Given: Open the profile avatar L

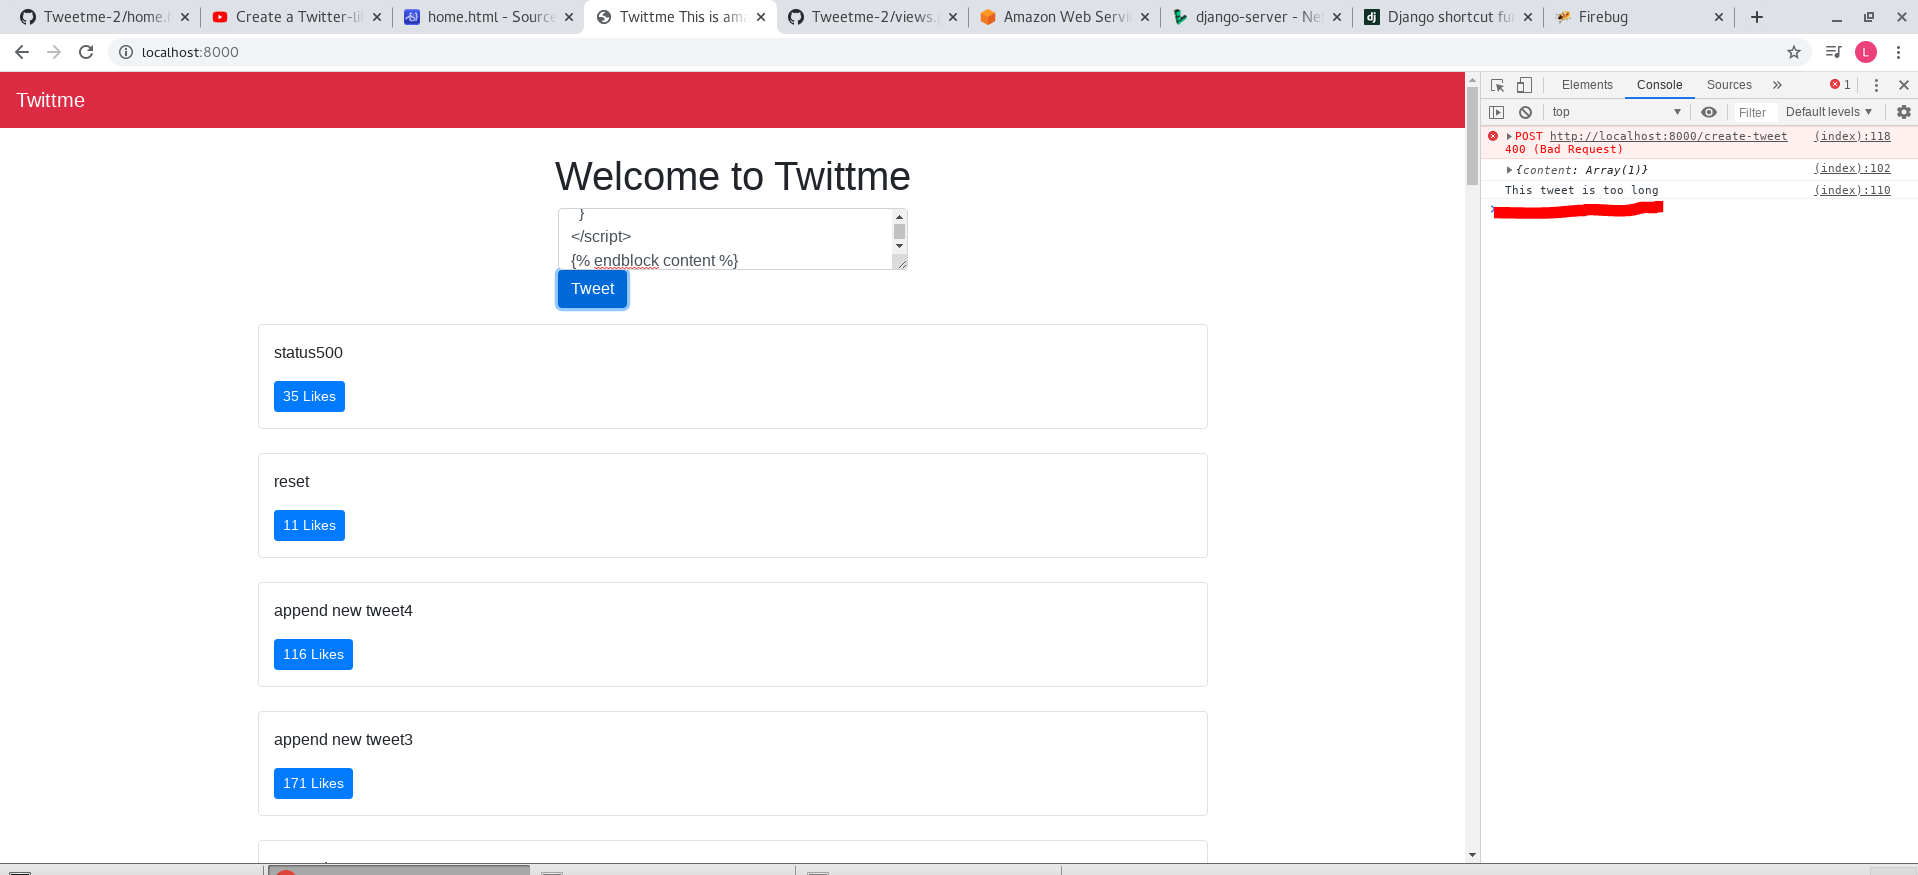Looking at the screenshot, I should coord(1866,52).
